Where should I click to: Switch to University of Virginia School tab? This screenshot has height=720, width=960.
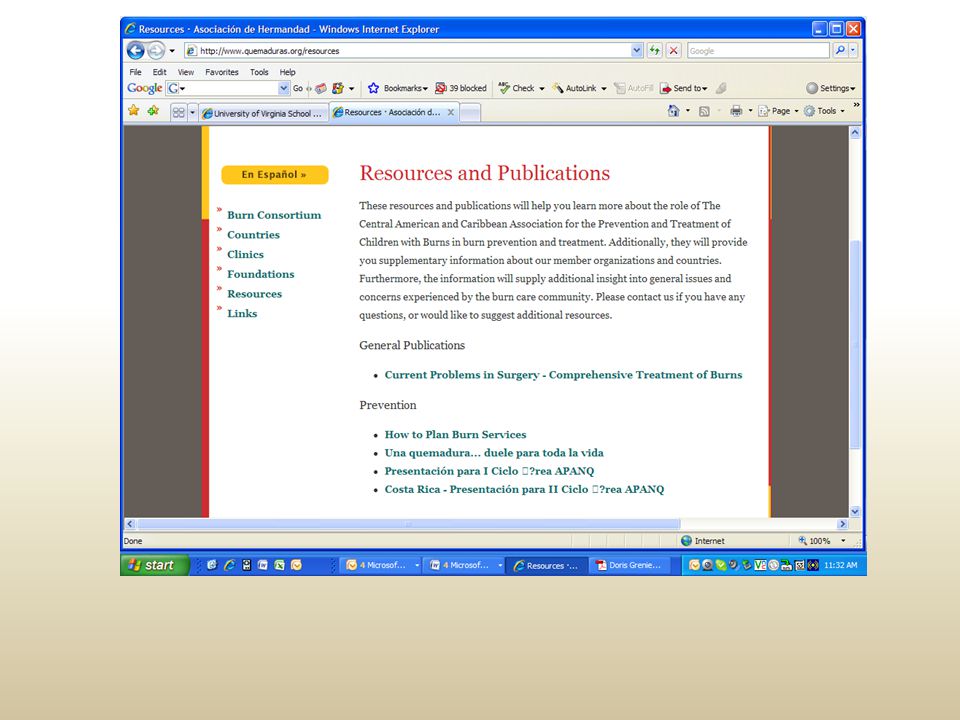tap(263, 113)
